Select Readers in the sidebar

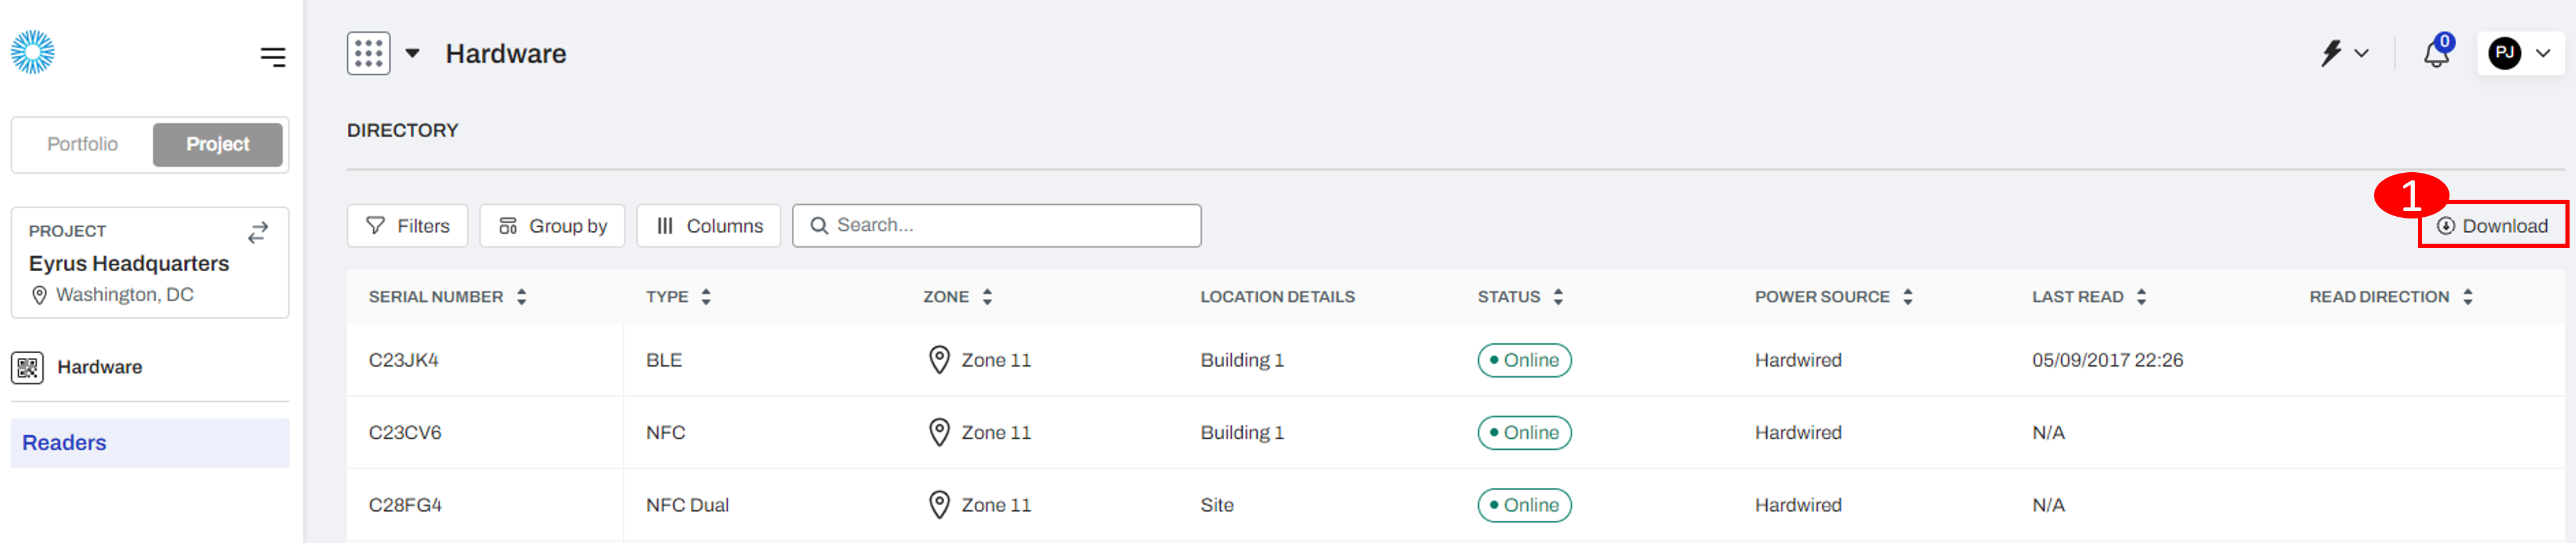click(x=150, y=442)
